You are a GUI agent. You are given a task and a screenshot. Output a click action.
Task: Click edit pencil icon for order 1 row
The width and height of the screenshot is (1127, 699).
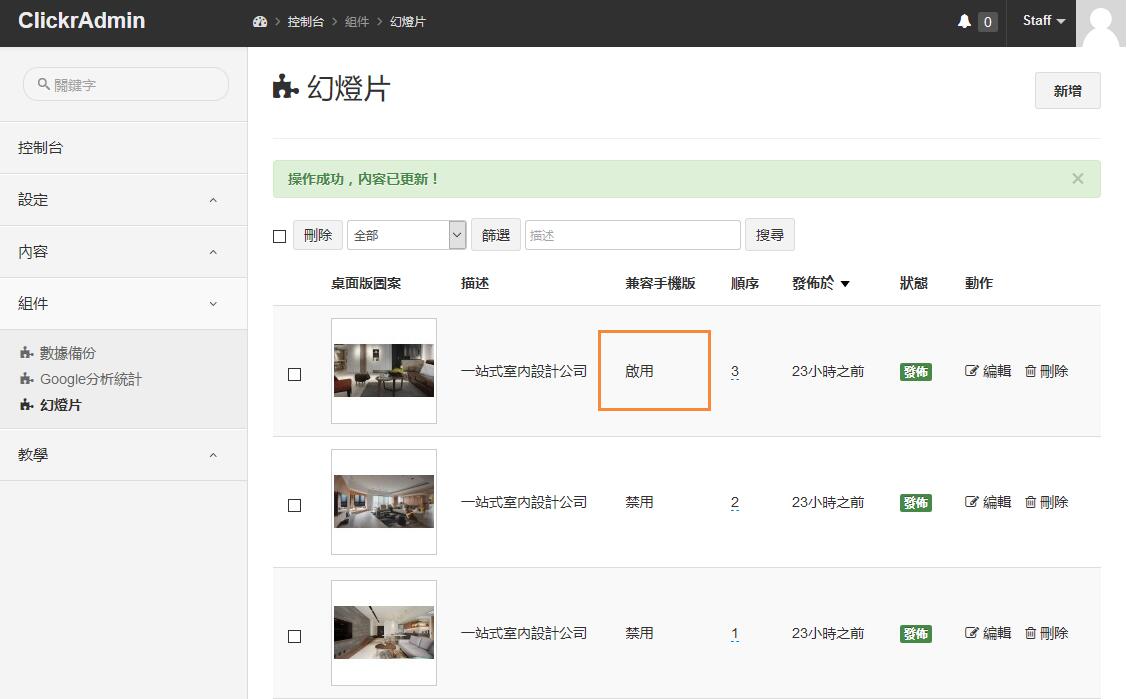pos(971,633)
